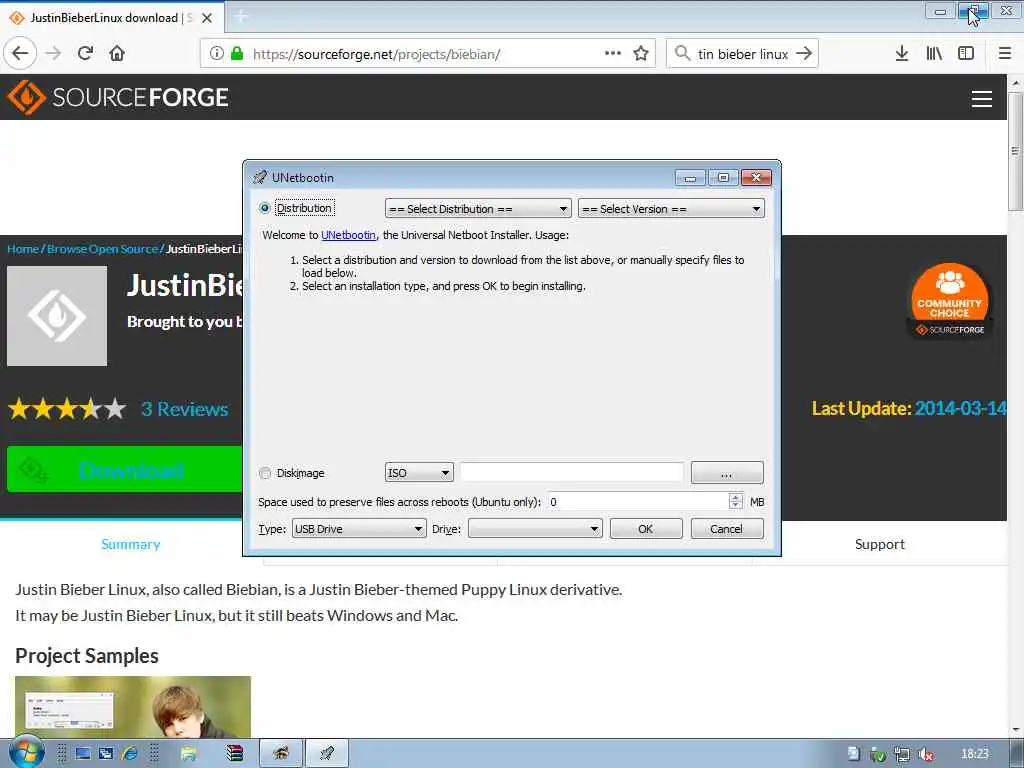Open a new browser tab
The image size is (1024, 768).
pyautogui.click(x=240, y=17)
